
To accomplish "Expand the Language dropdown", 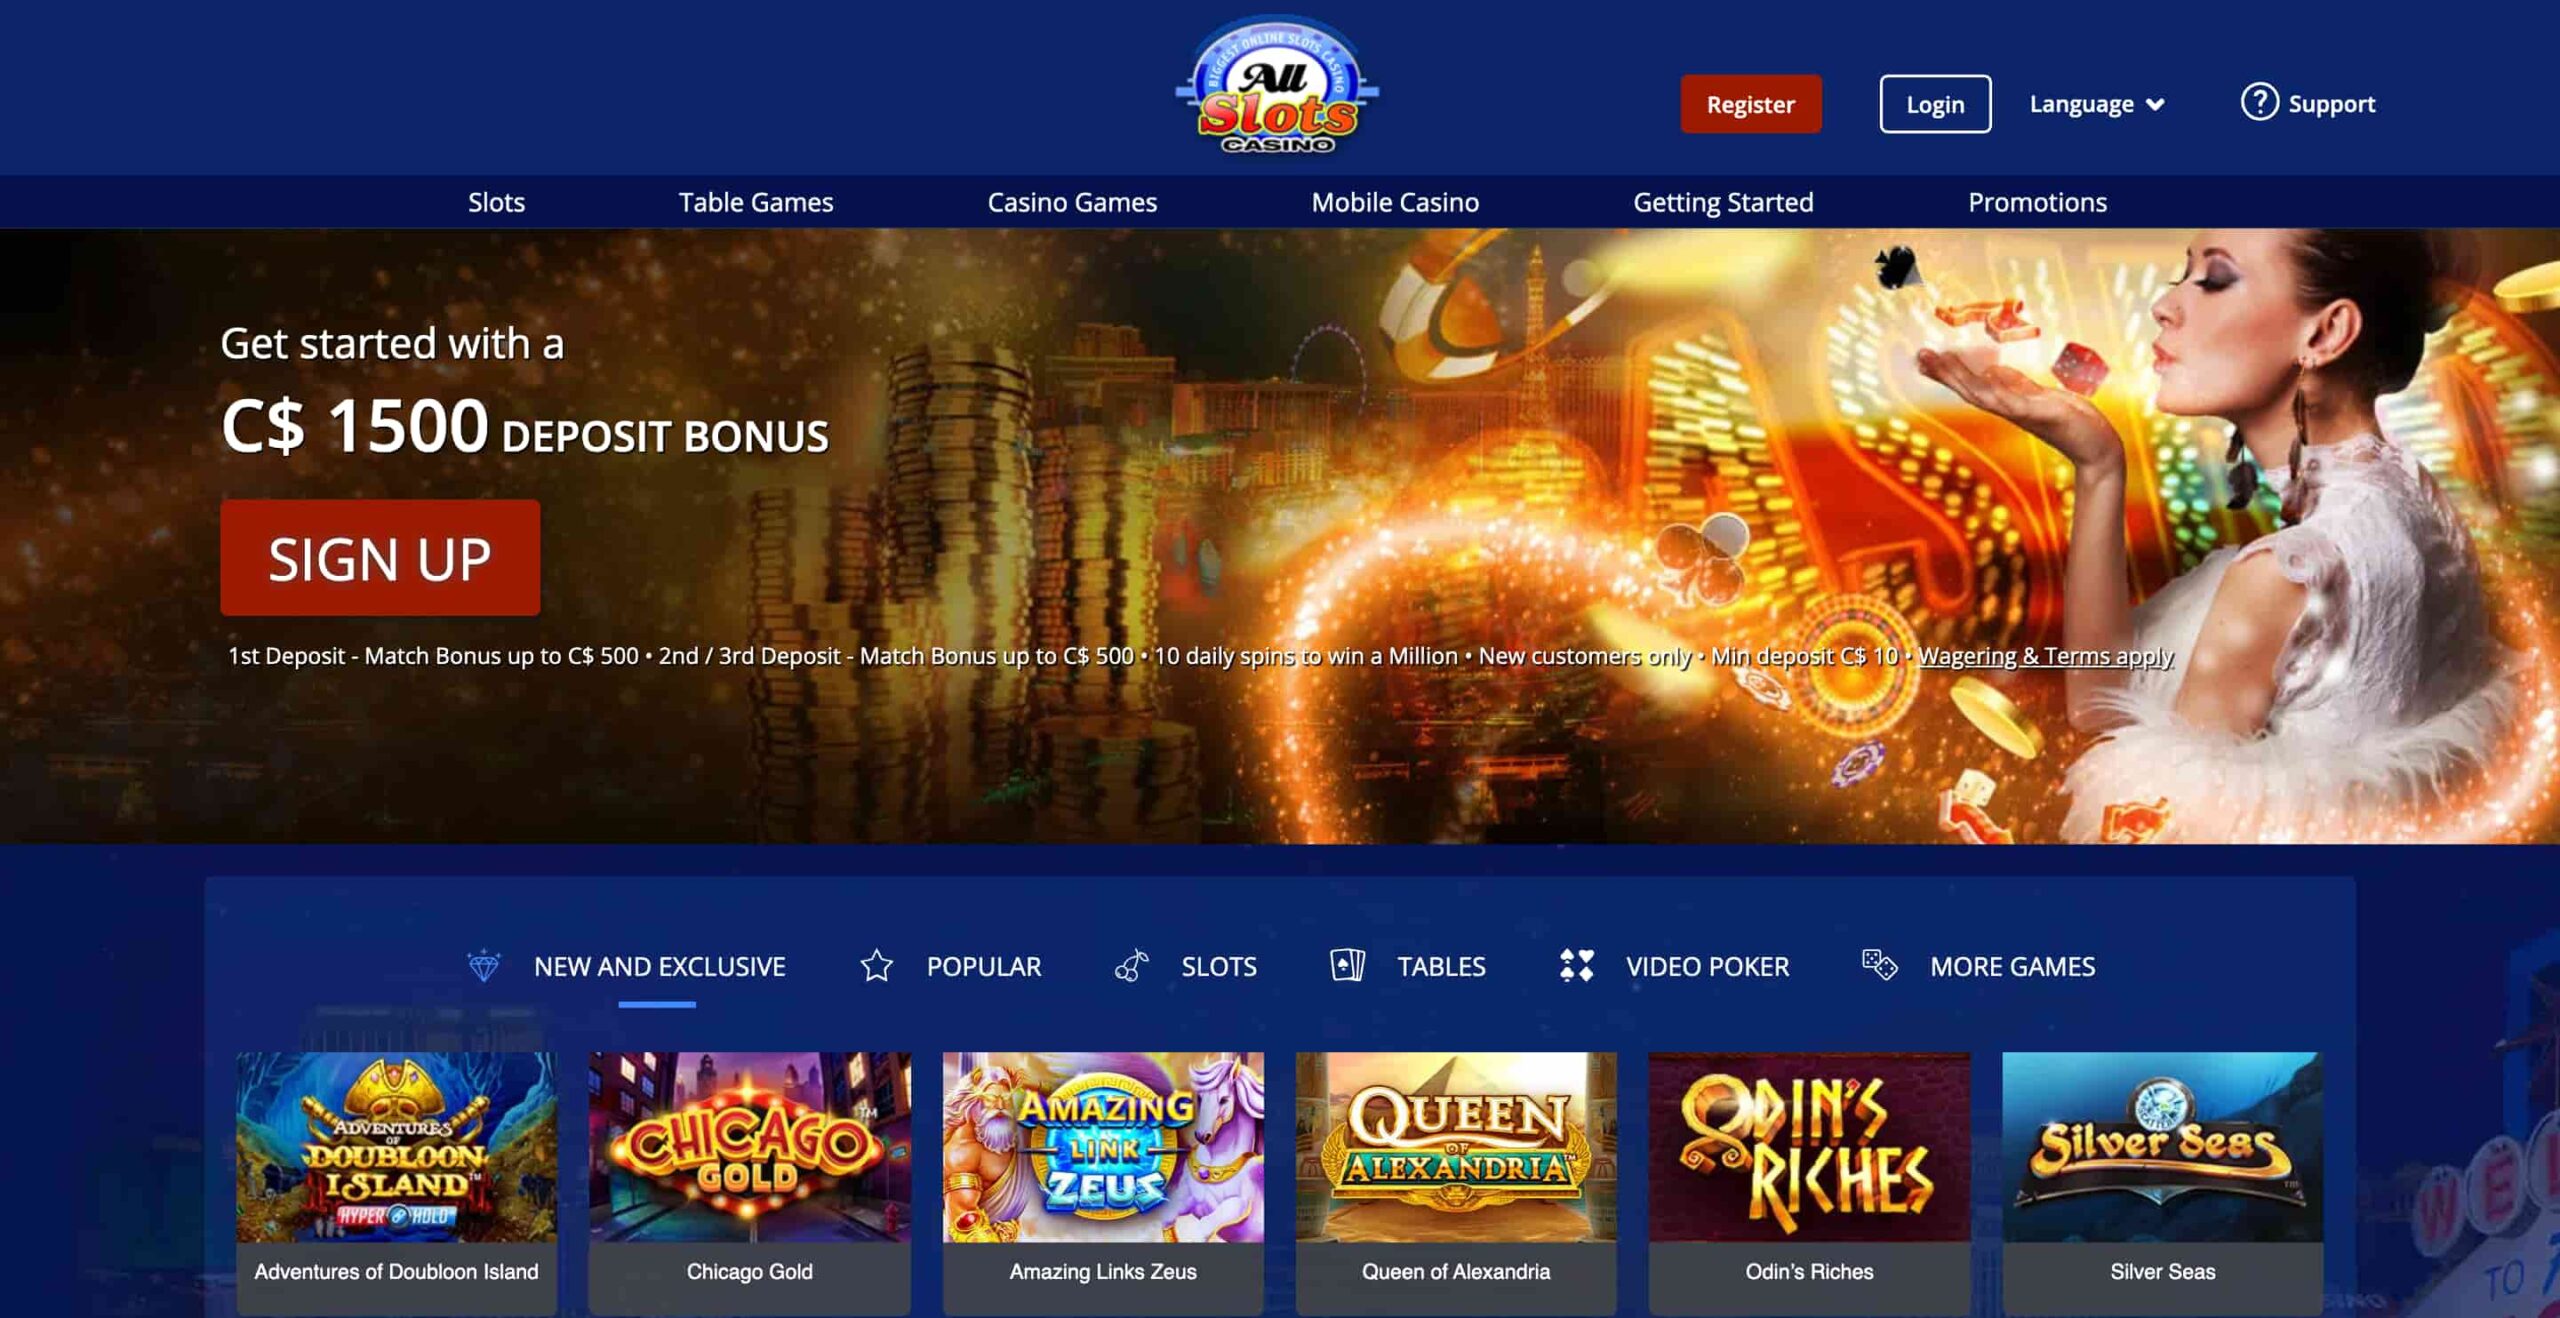I will click(2097, 103).
